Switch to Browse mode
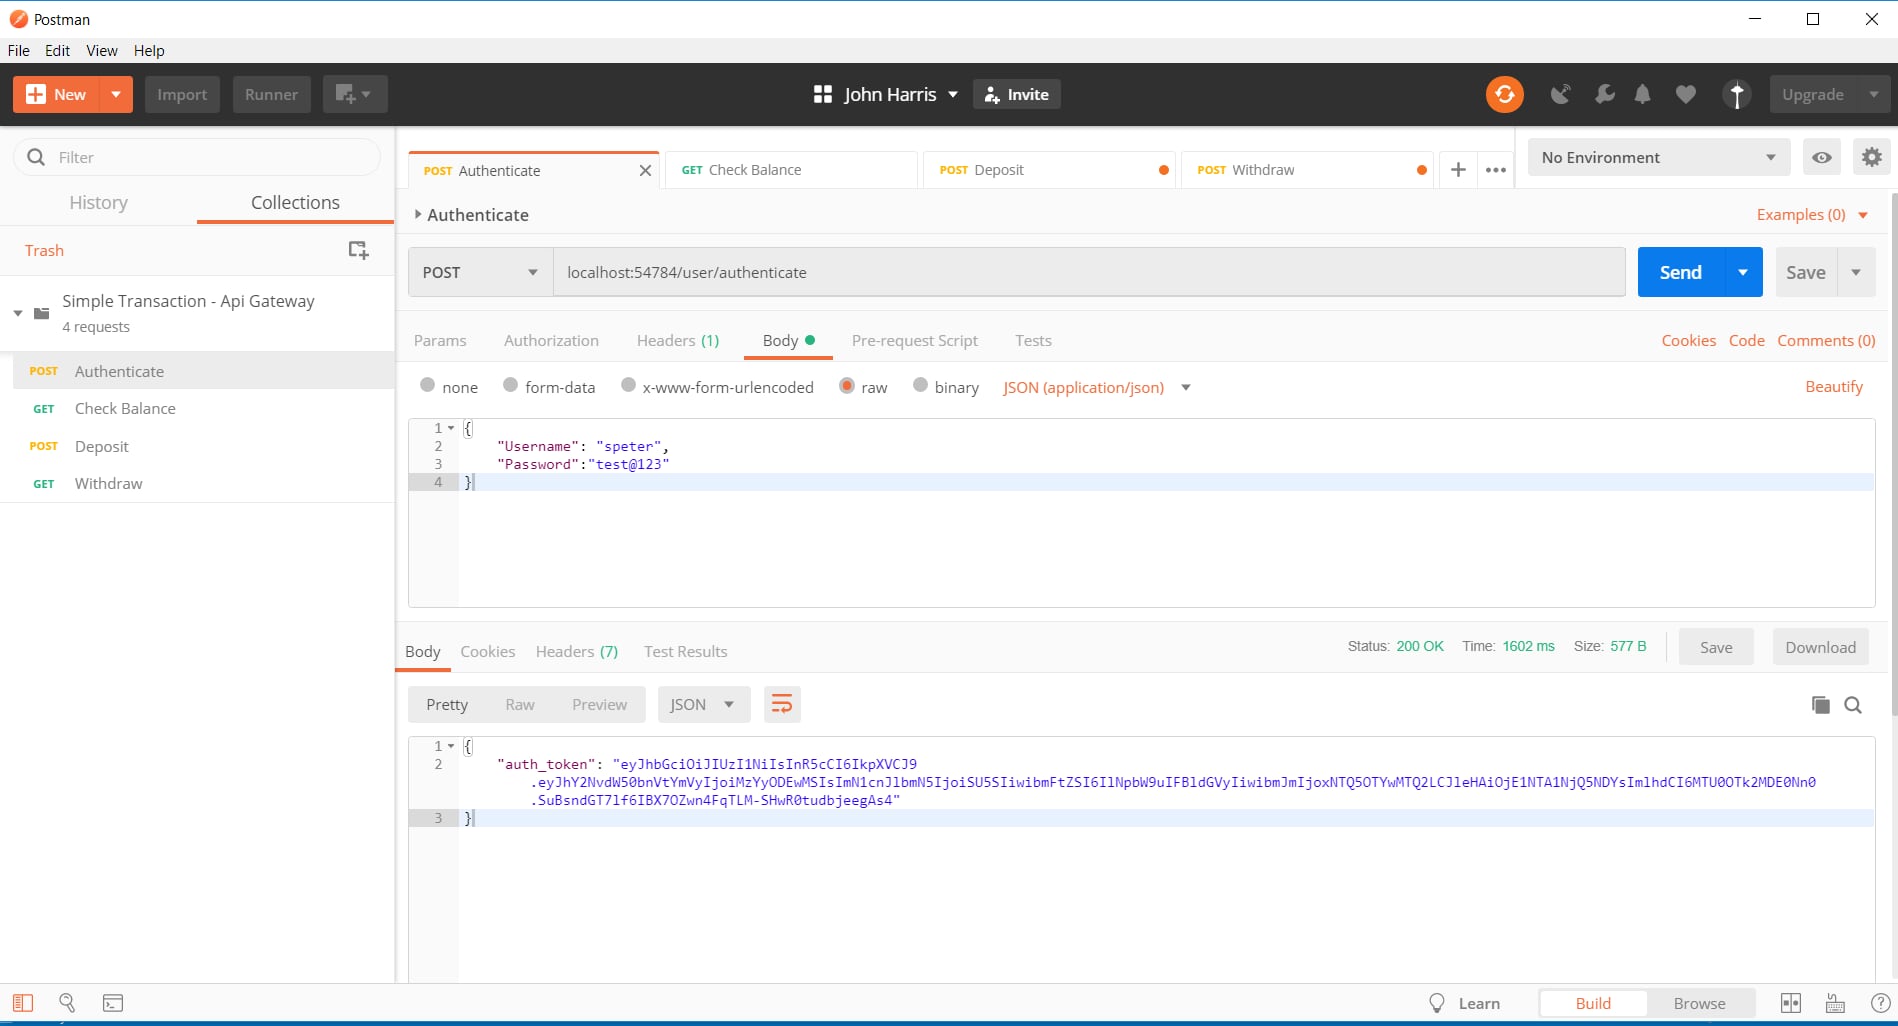1898x1026 pixels. 1700,1003
